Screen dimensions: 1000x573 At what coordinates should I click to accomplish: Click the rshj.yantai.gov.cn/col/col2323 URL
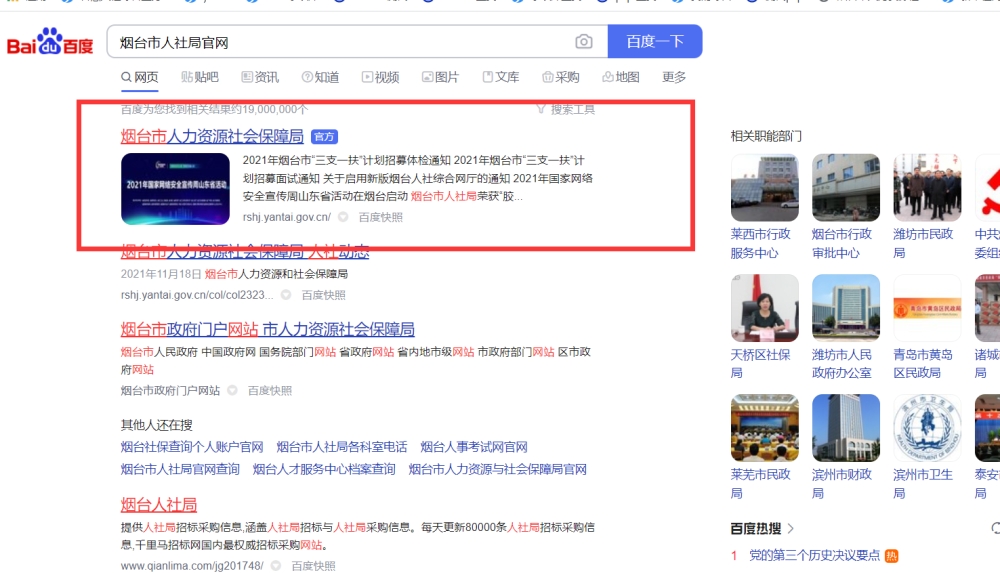click(x=197, y=295)
